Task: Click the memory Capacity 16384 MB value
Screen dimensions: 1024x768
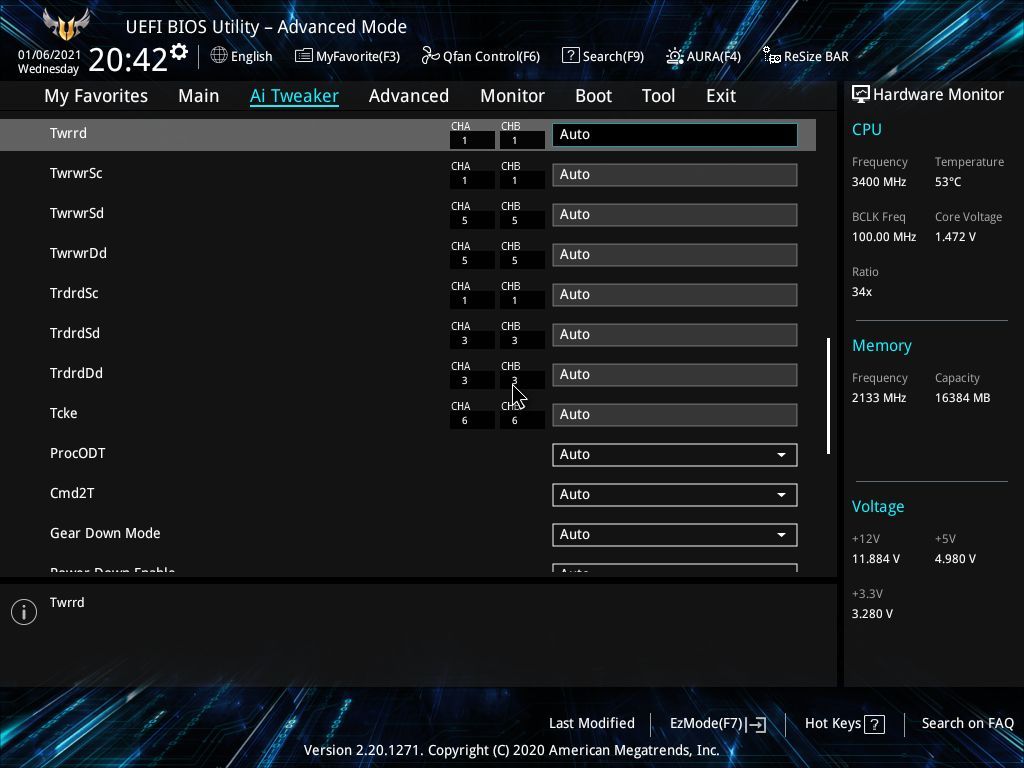Action: (x=962, y=398)
